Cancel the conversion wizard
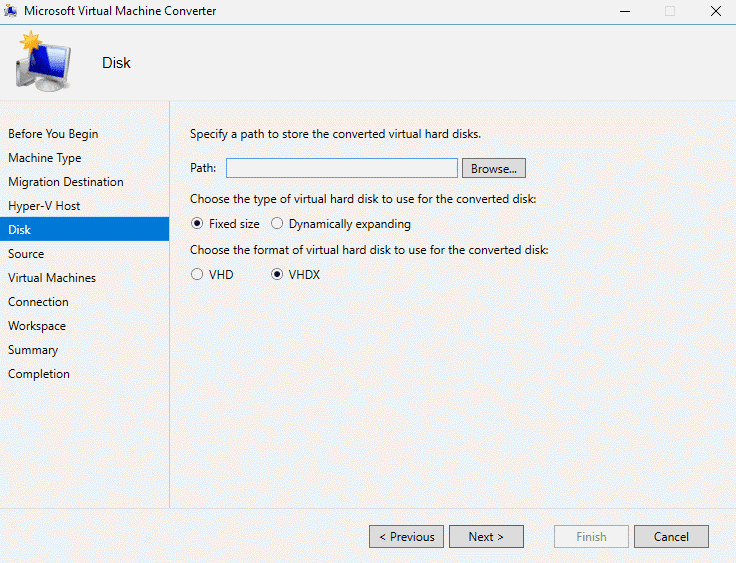 click(671, 537)
